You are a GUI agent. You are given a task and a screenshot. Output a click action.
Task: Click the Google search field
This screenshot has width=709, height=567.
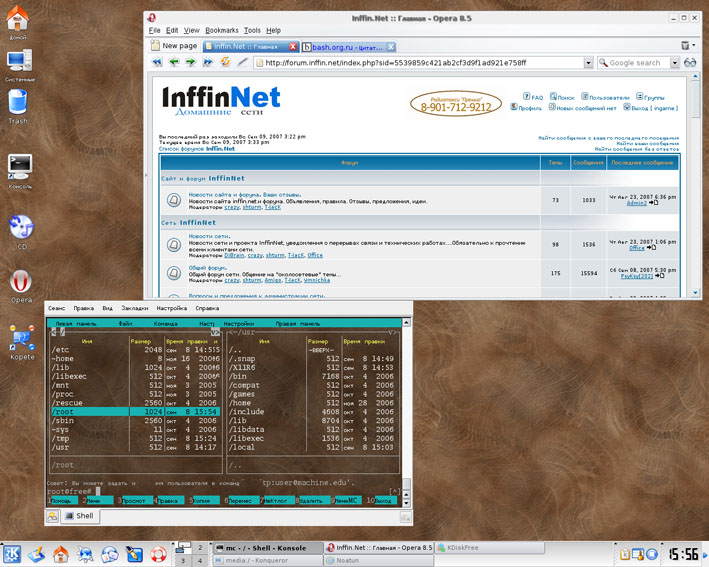tap(634, 63)
